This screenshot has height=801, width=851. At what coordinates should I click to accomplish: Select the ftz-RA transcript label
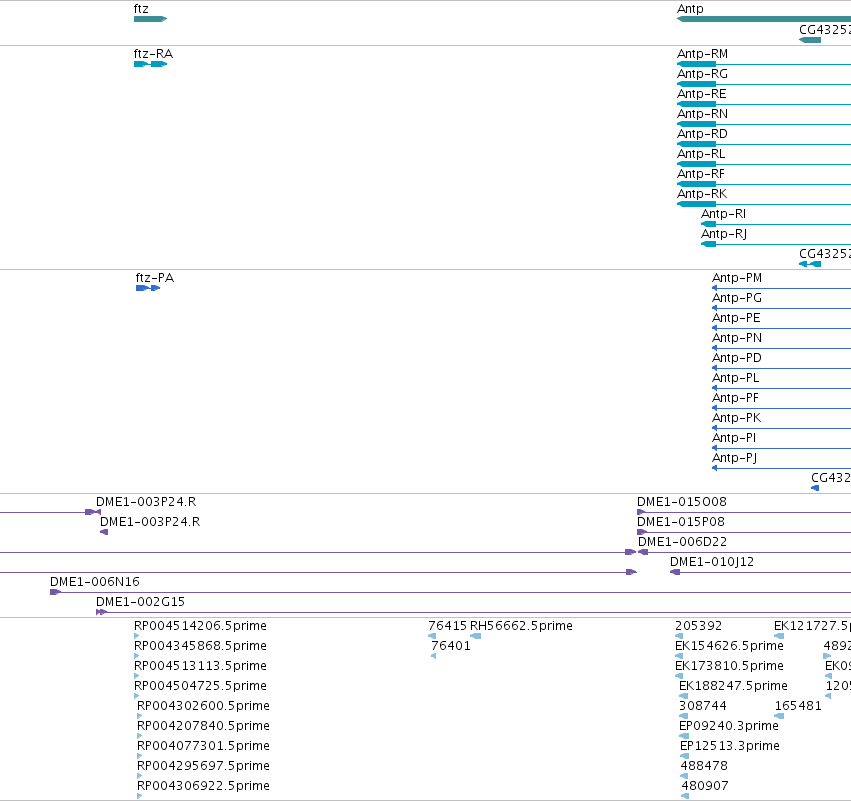pyautogui.click(x=153, y=54)
